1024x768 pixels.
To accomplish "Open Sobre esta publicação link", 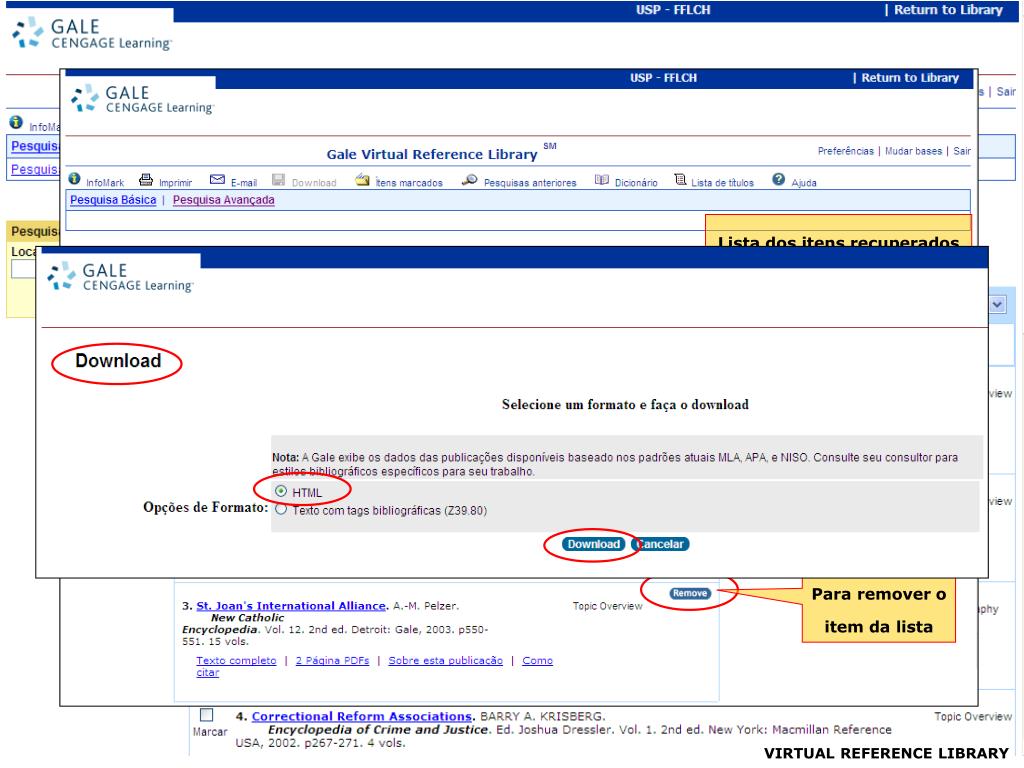I will [x=445, y=660].
